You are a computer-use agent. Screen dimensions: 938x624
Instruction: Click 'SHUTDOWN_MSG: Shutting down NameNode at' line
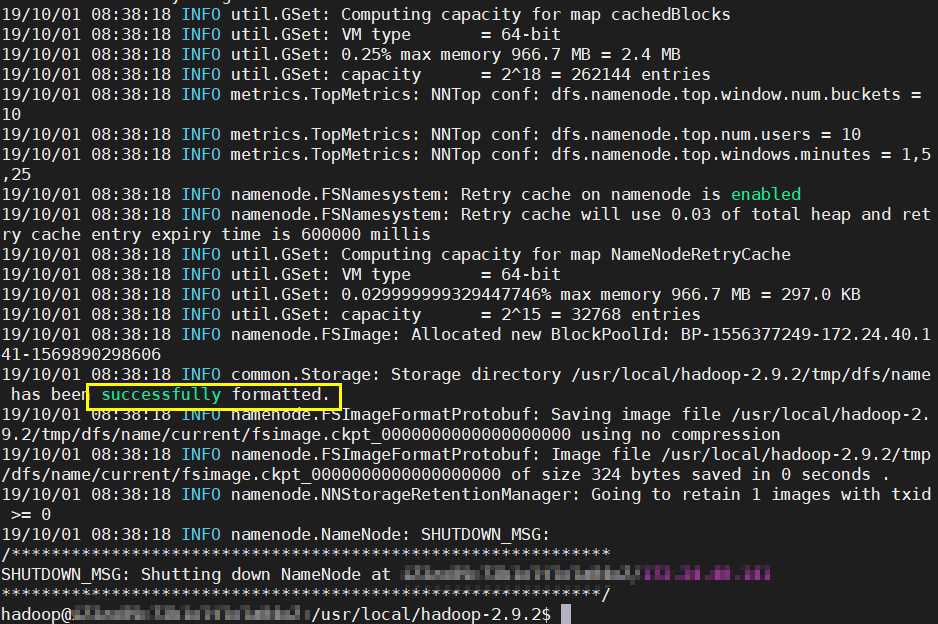[196, 575]
